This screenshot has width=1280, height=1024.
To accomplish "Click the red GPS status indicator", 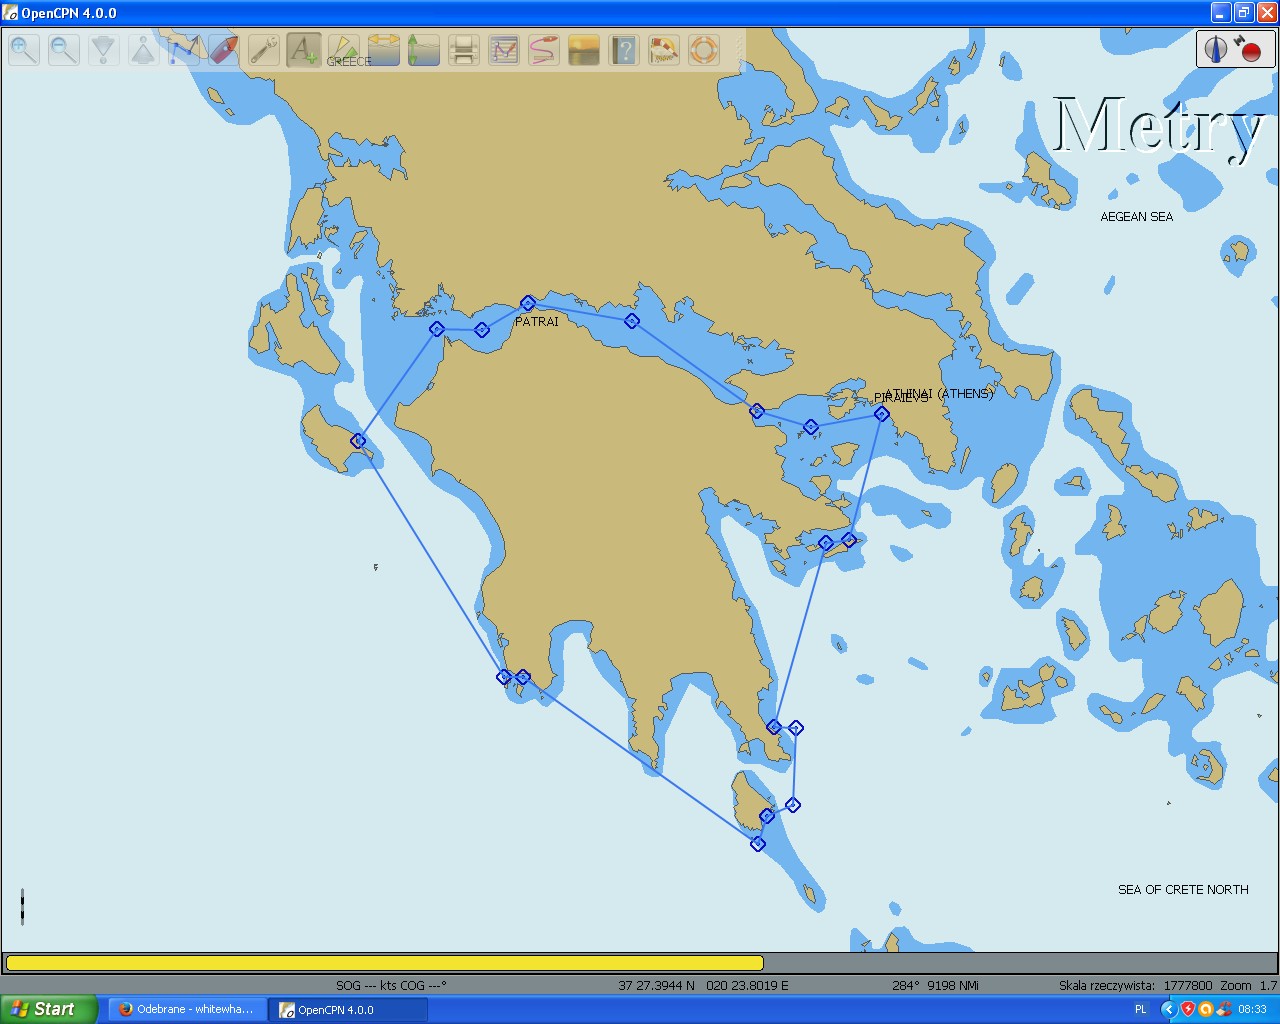I will click(x=1250, y=50).
